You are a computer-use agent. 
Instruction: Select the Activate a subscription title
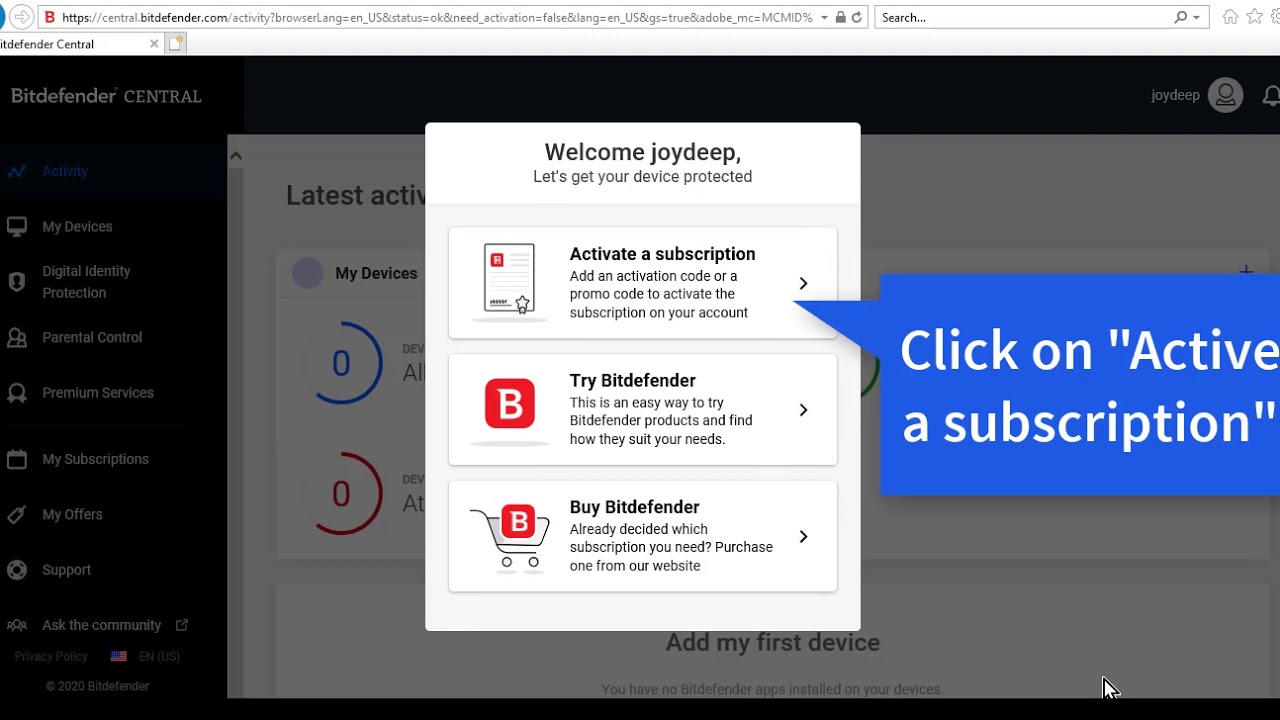[662, 254]
